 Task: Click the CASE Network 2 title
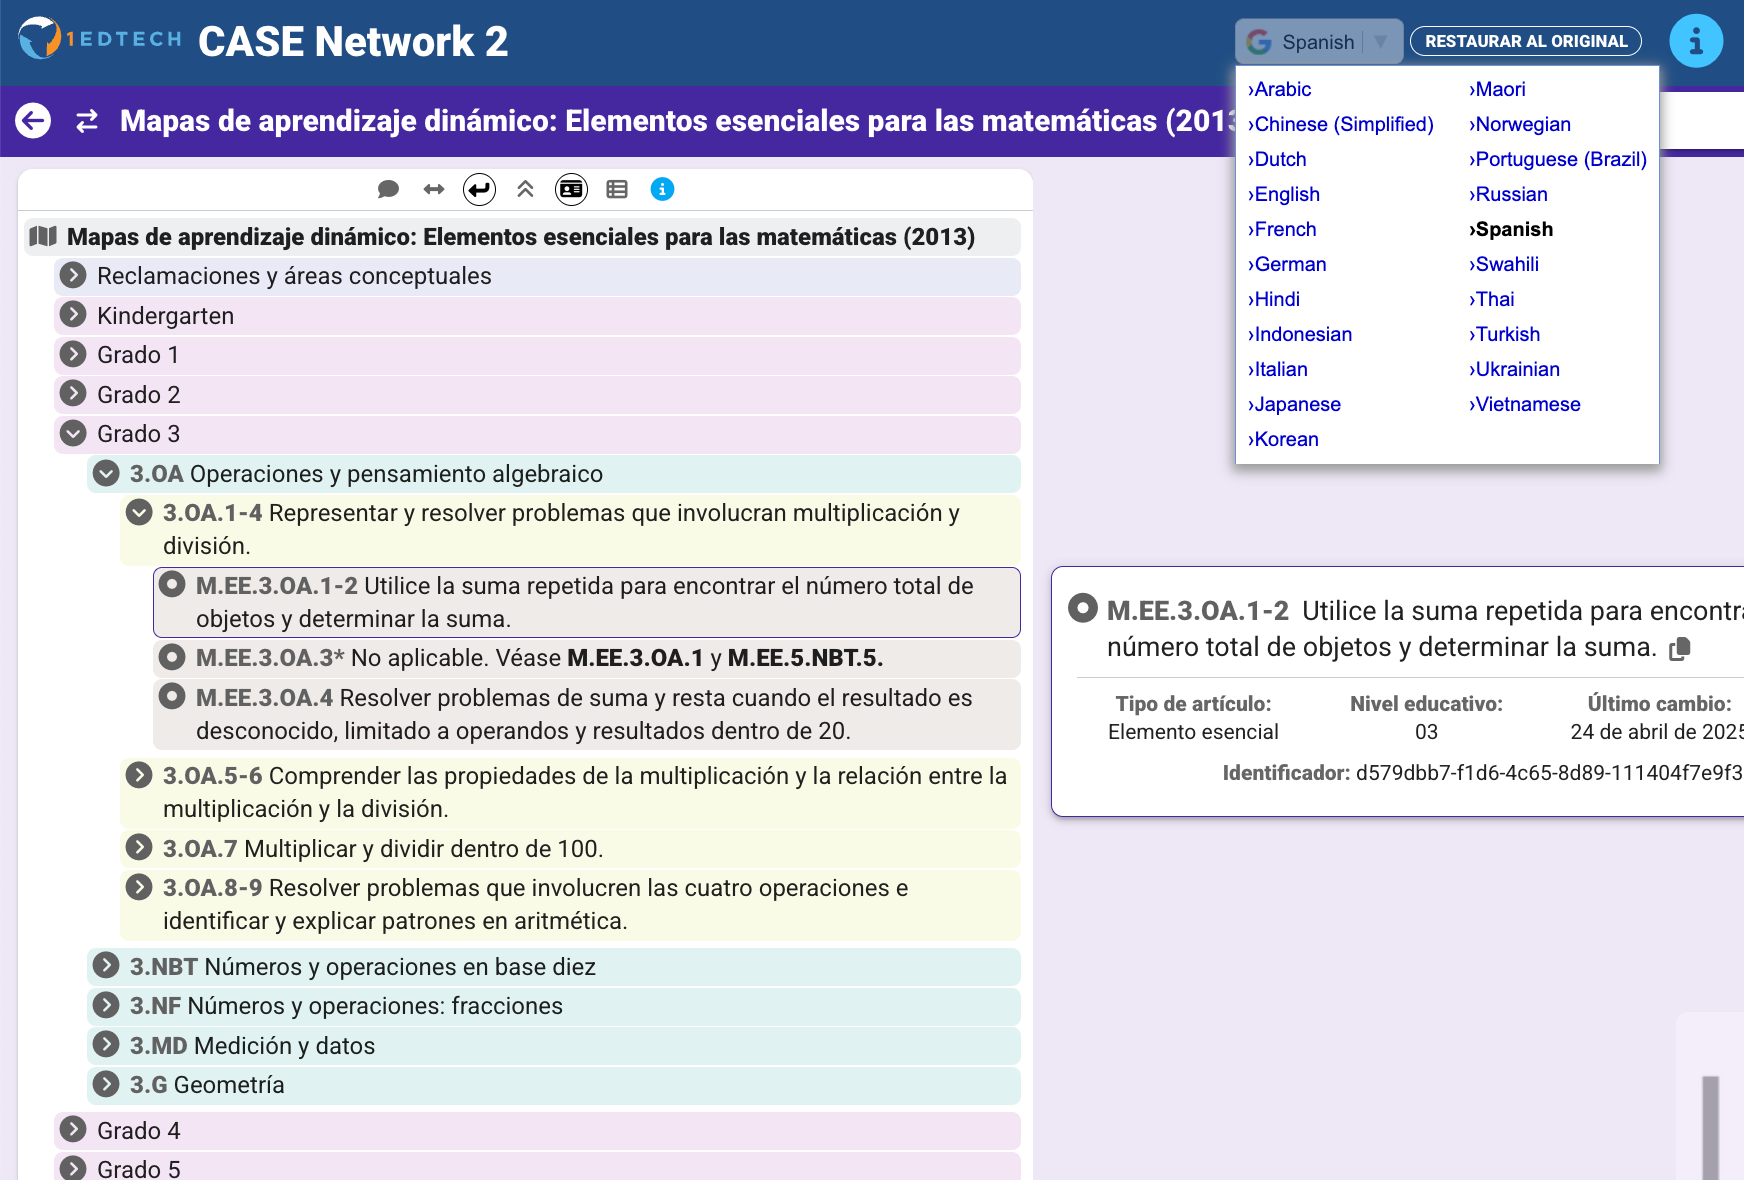353,42
